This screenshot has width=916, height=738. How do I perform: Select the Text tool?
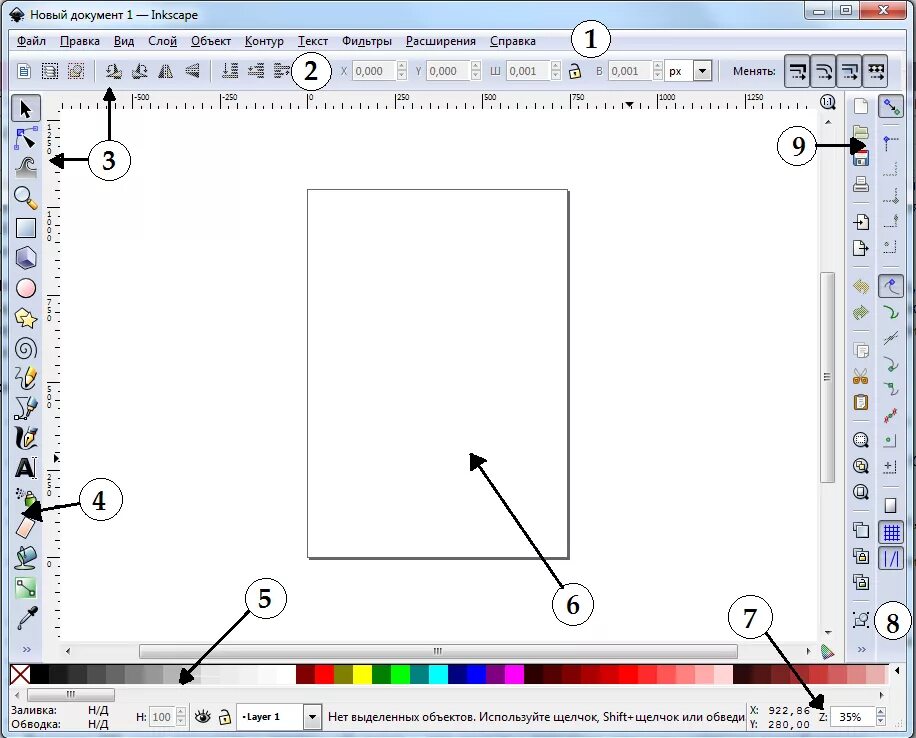coord(26,468)
